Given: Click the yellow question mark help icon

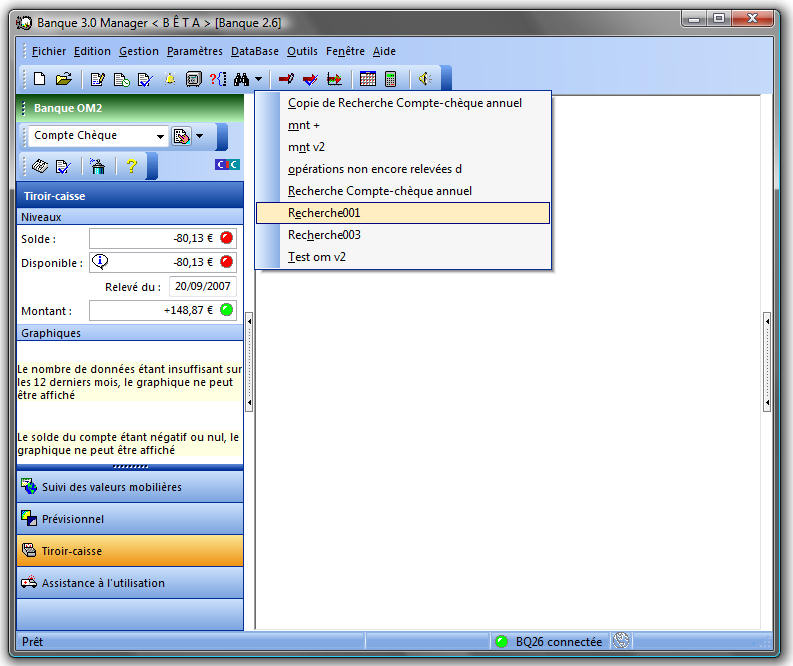Looking at the screenshot, I should (130, 166).
